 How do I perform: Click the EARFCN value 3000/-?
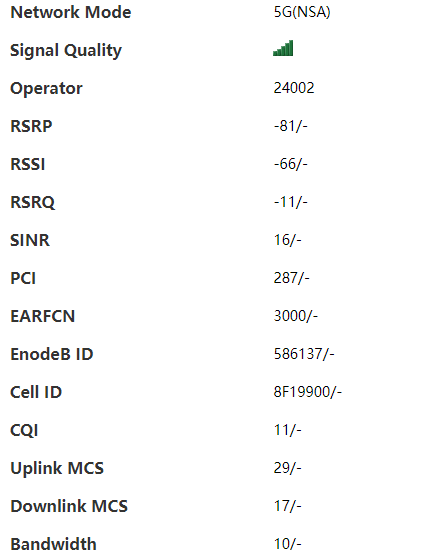296,316
